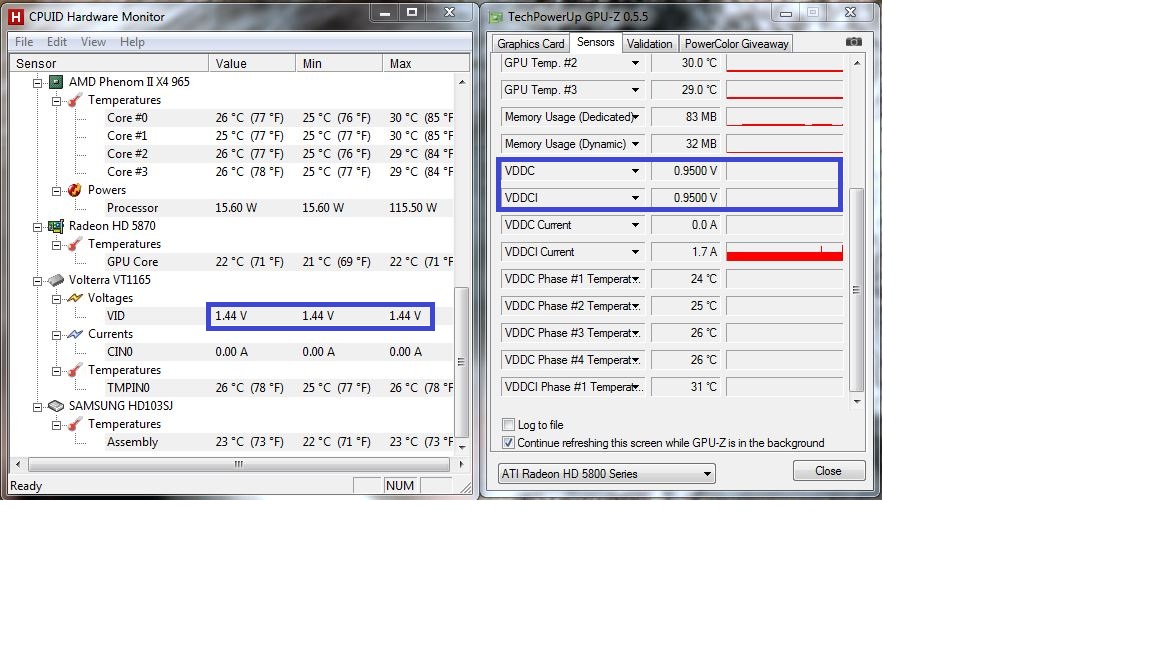Image resolution: width=1152 pixels, height=648 pixels.
Task: Collapse the Voltages branch
Action: (x=57, y=299)
